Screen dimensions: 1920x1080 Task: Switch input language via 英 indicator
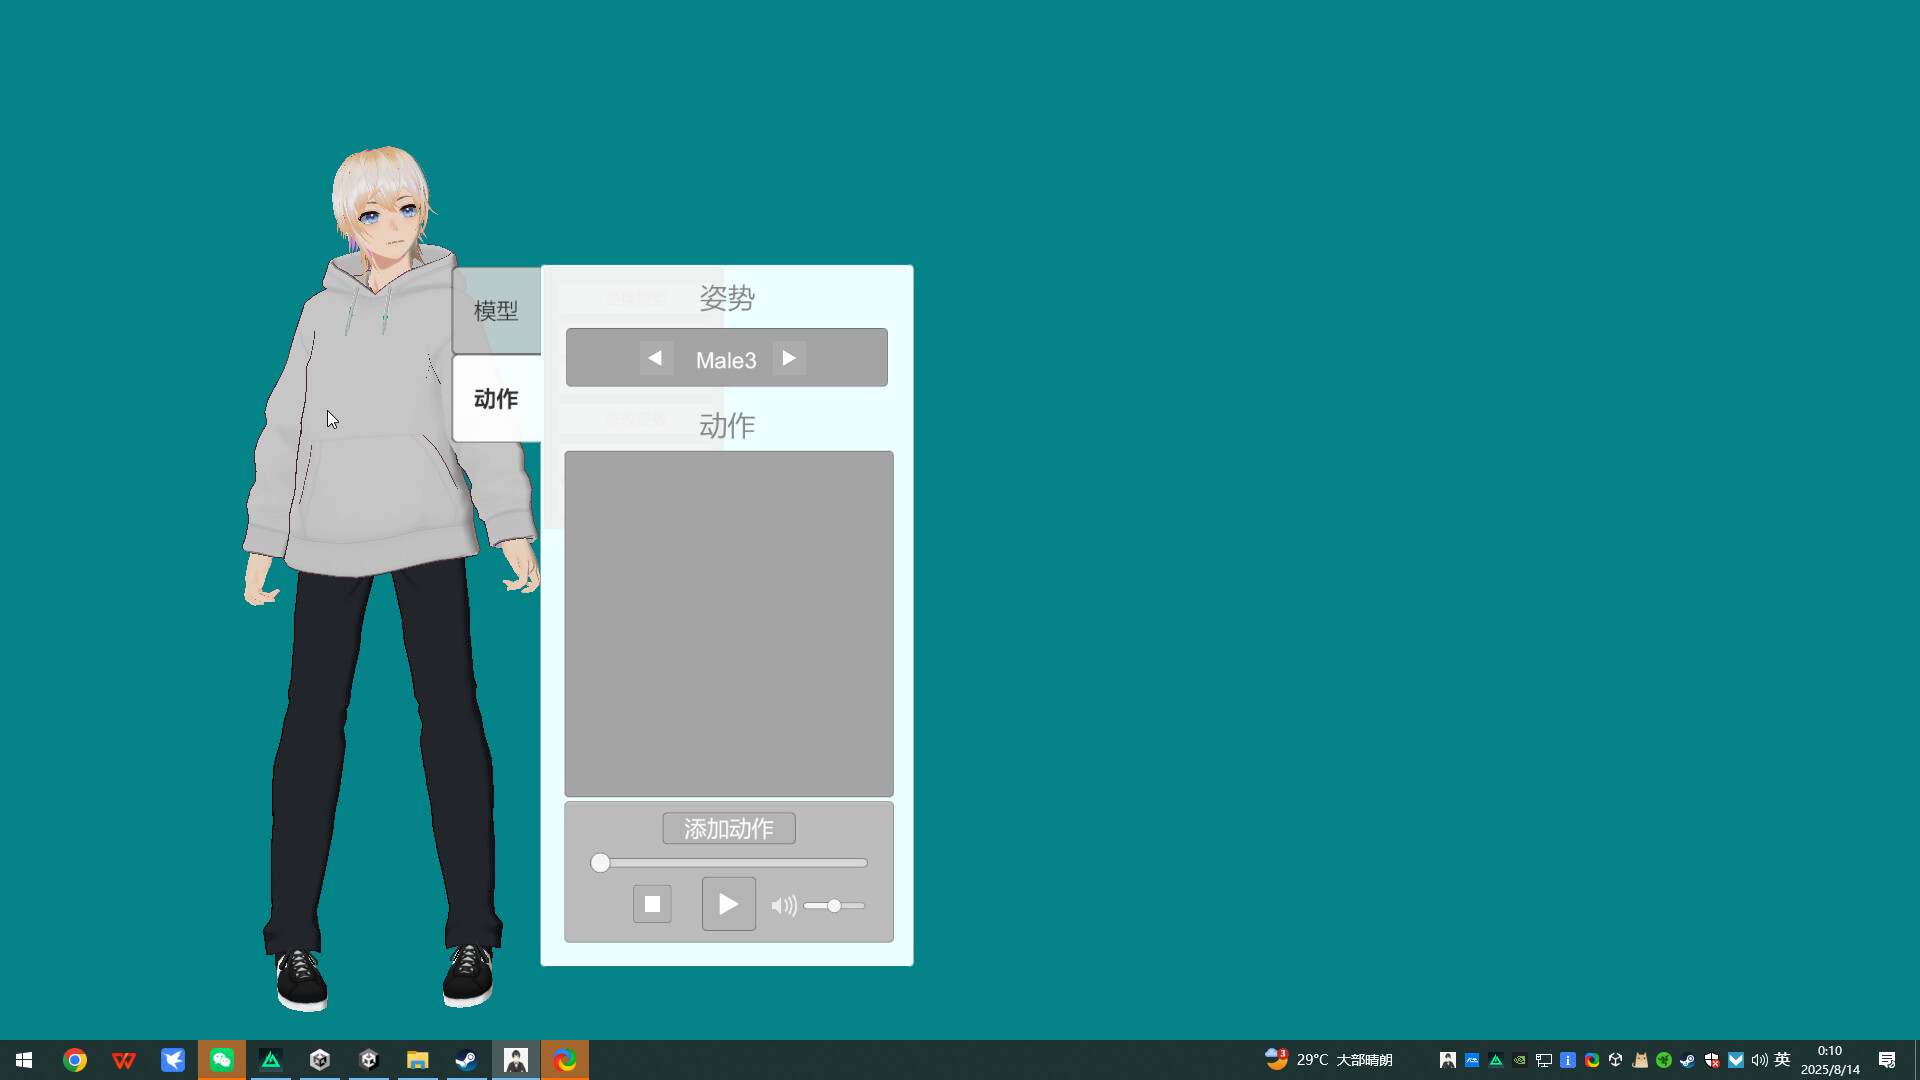point(1784,1059)
